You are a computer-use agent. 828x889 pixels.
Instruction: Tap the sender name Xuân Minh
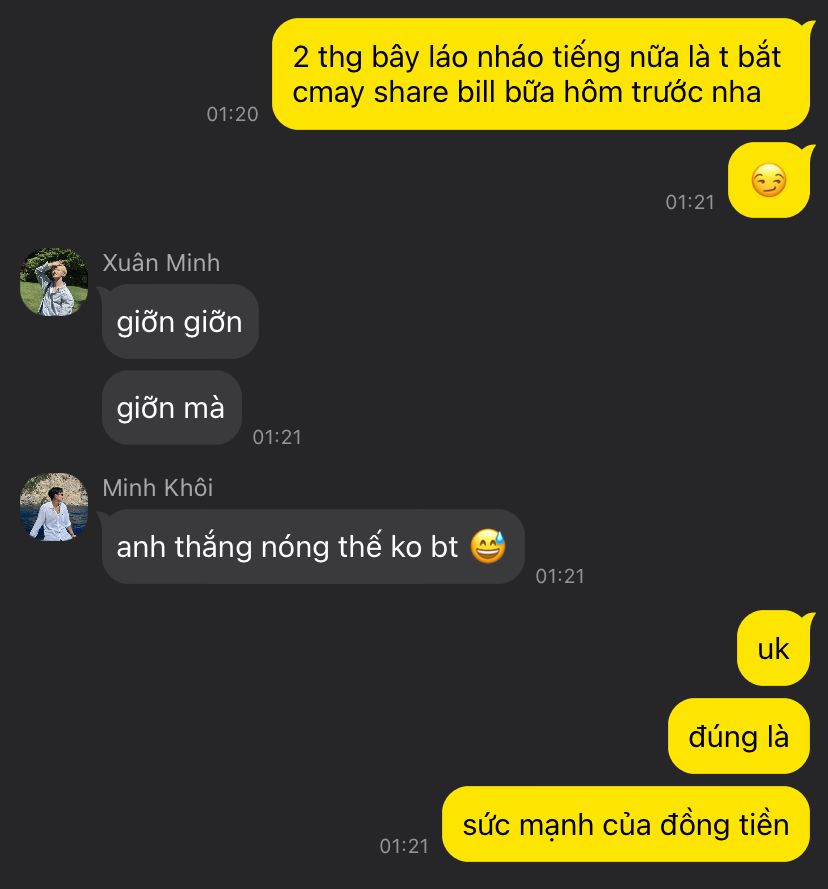point(161,263)
